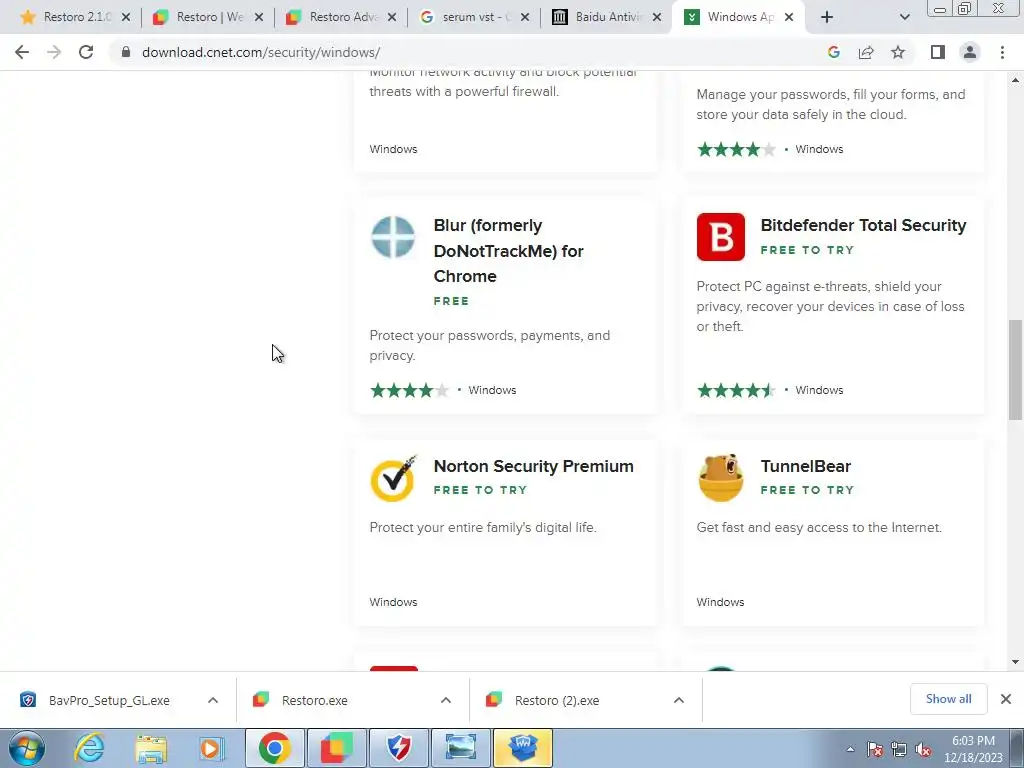
Task: Click Show all downloads
Action: point(948,699)
